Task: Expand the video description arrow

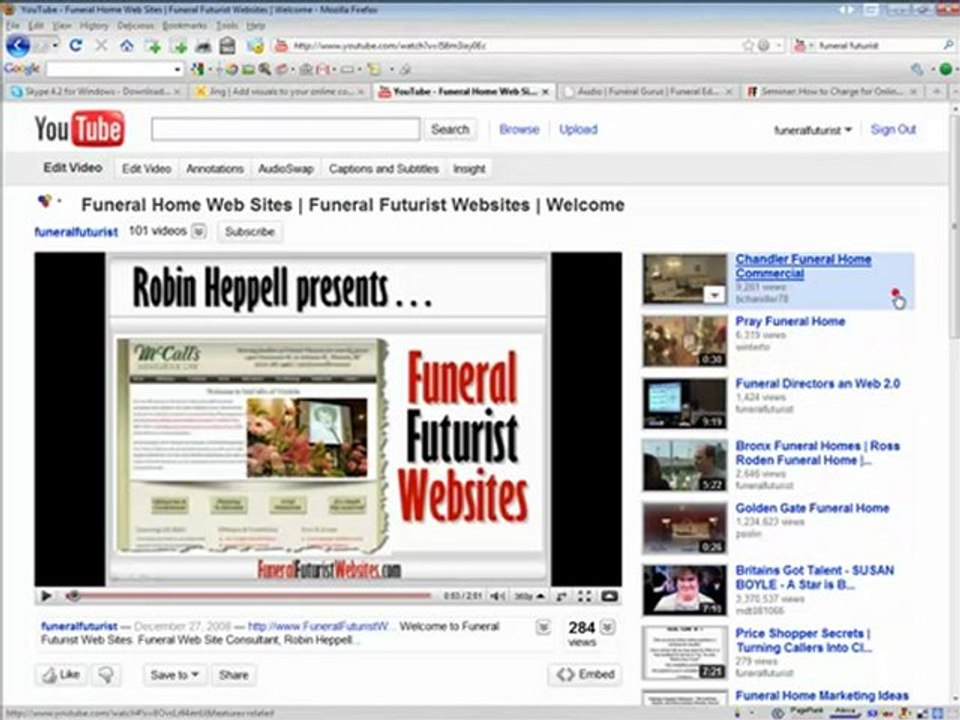Action: point(542,628)
